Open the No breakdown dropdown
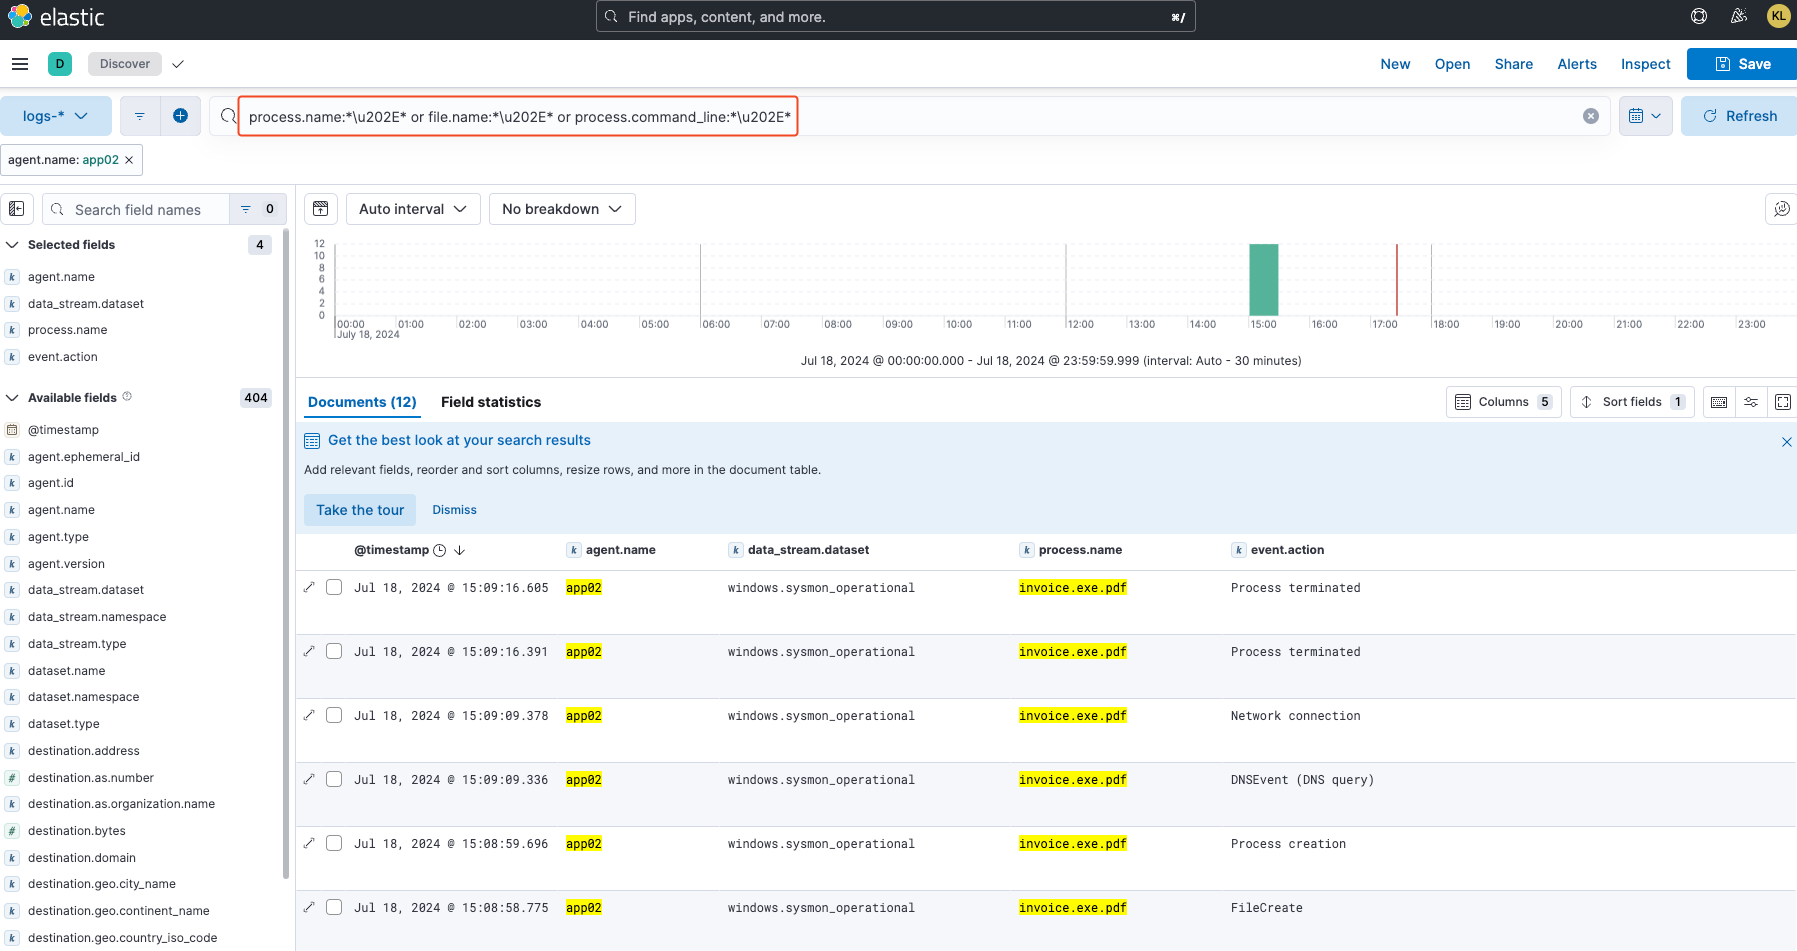Viewport: 1797px width, 951px height. click(562, 209)
